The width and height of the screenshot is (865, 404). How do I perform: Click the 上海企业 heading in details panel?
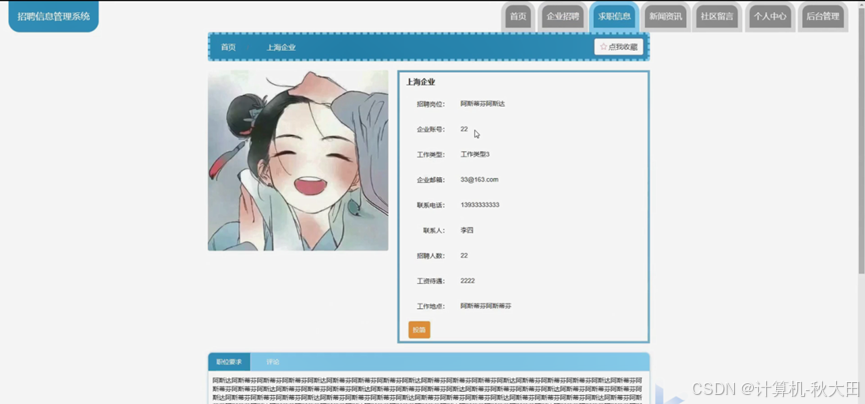click(x=421, y=82)
